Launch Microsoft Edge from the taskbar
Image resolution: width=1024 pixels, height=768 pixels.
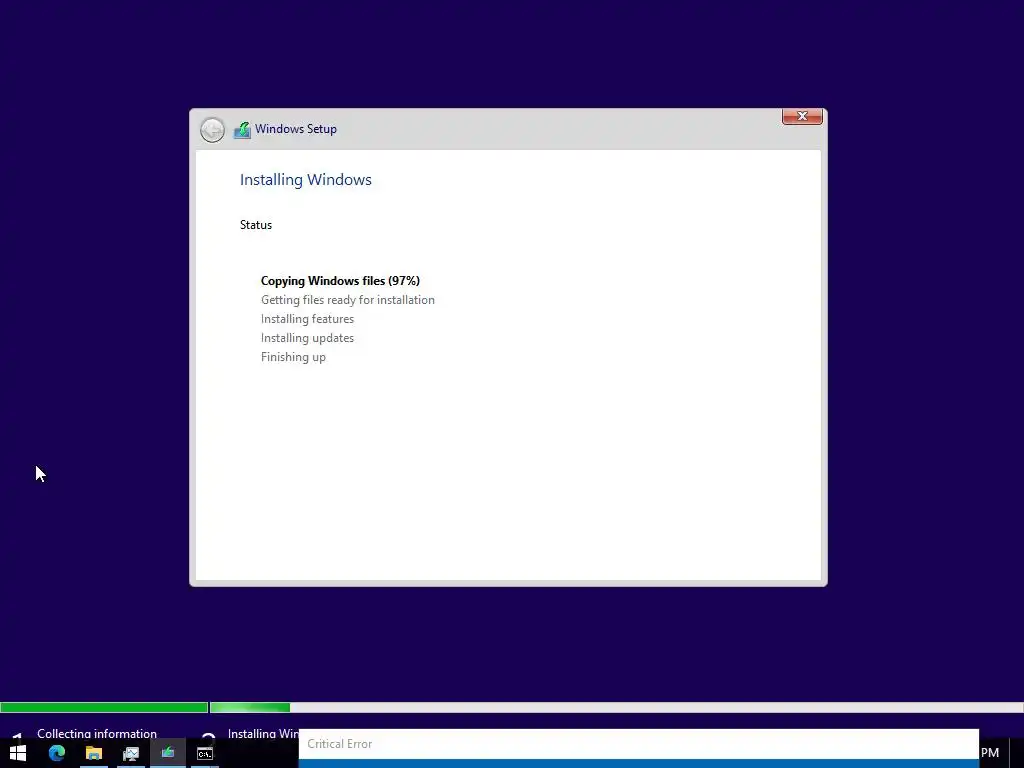(57, 753)
